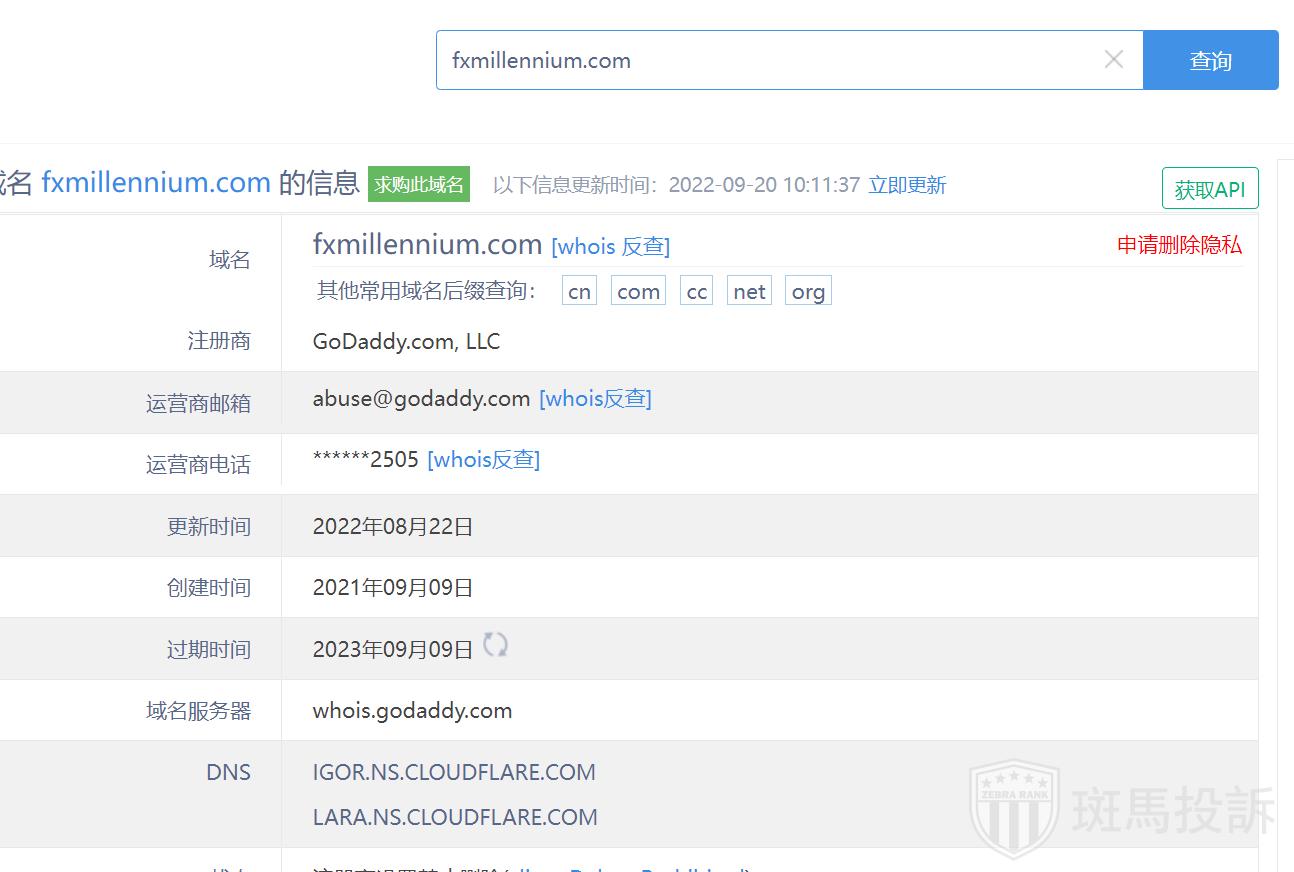Click the LARA.NS.CLOUDFLARE.COM DNS entry

pos(455,817)
